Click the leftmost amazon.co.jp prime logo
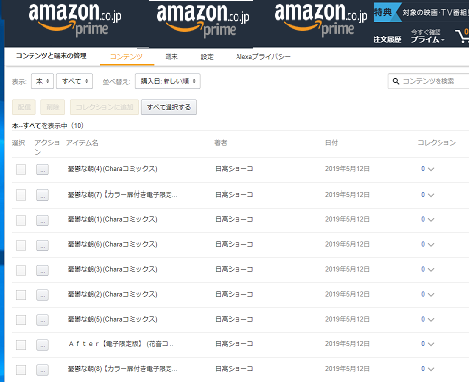Viewport: 469px width, 382px height. pos(75,20)
